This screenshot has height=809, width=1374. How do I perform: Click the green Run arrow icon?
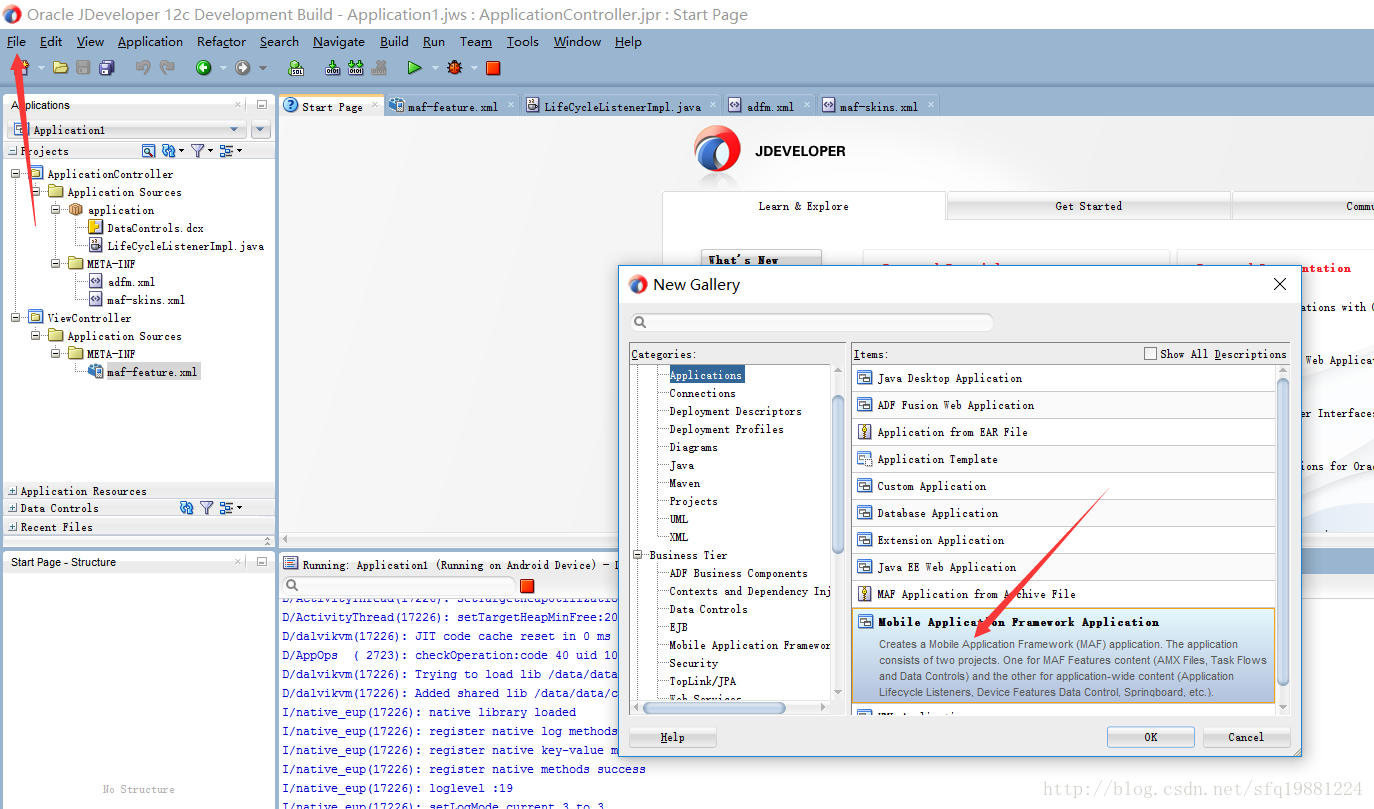click(414, 68)
